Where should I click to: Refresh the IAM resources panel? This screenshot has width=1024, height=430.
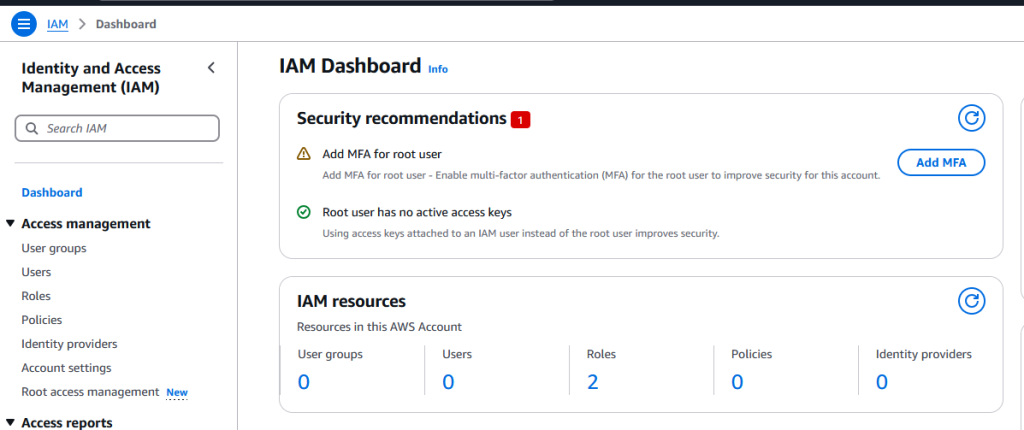pos(971,301)
